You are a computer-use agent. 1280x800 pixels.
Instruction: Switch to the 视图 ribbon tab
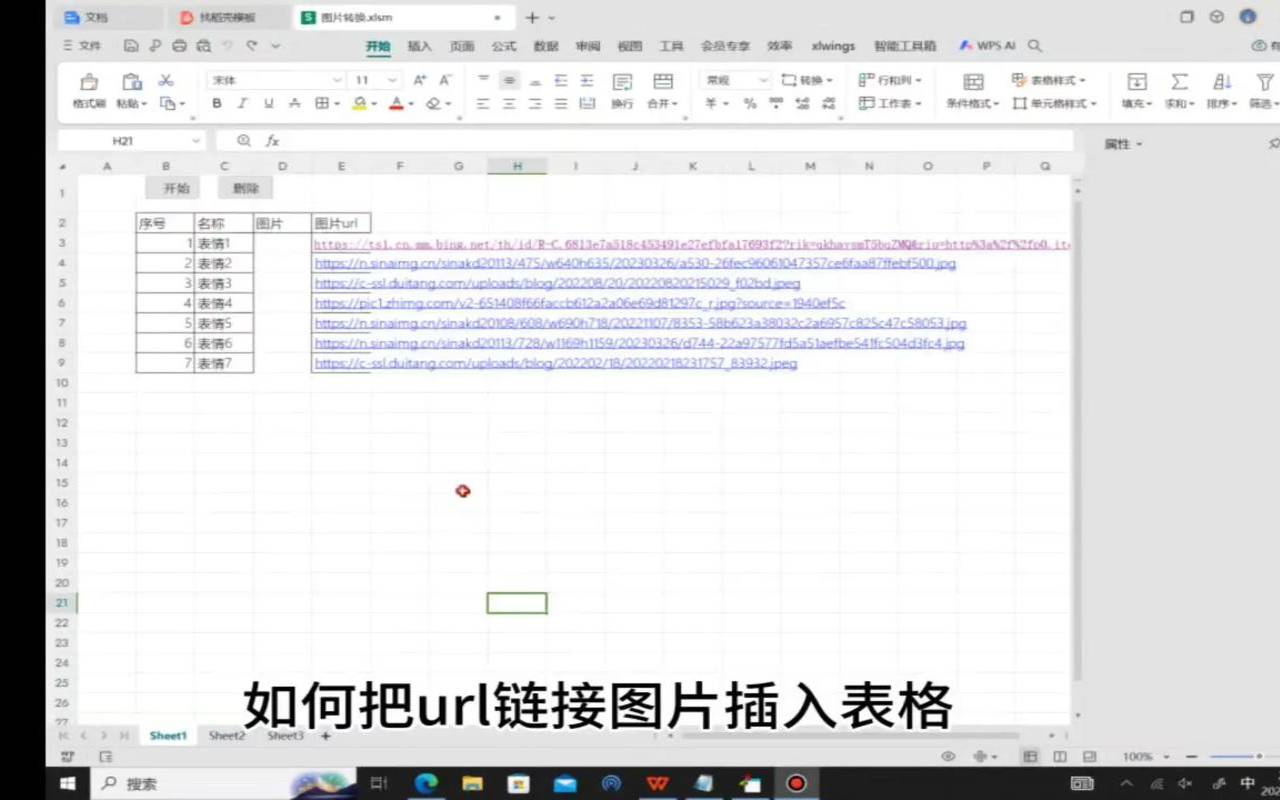(x=630, y=46)
